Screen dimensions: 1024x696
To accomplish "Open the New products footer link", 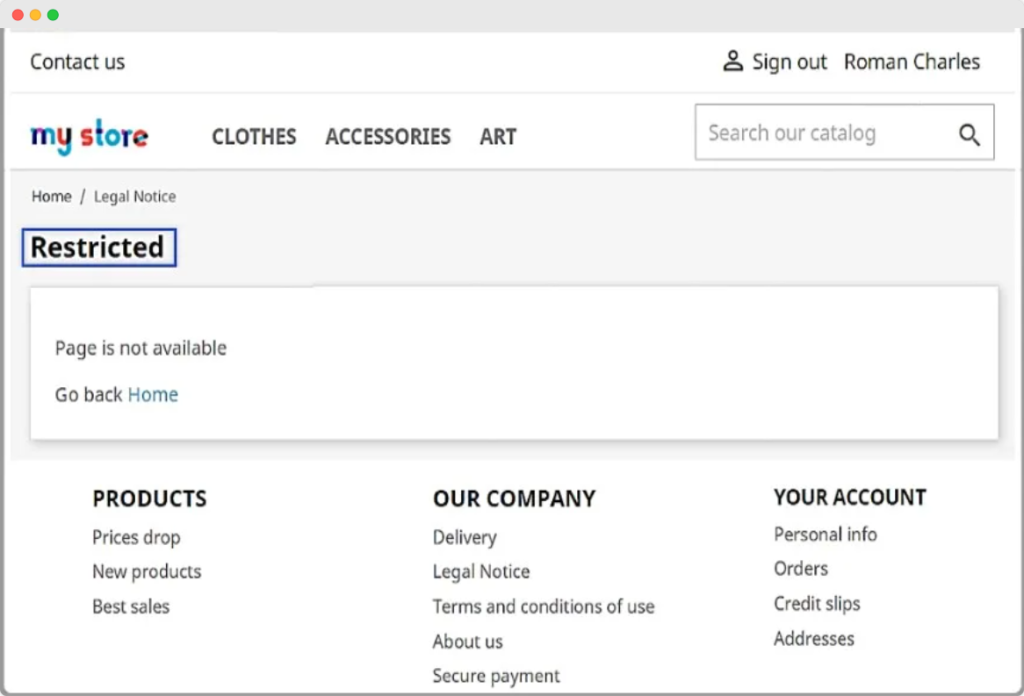I will click(x=147, y=572).
